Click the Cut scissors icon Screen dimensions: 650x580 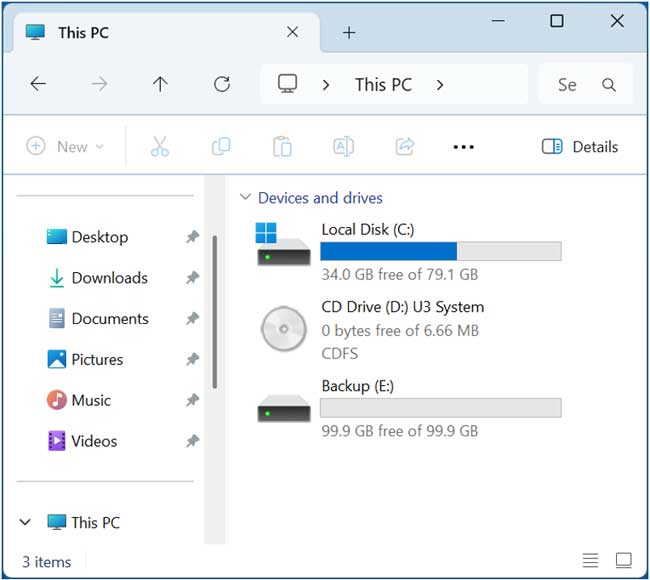click(x=160, y=146)
